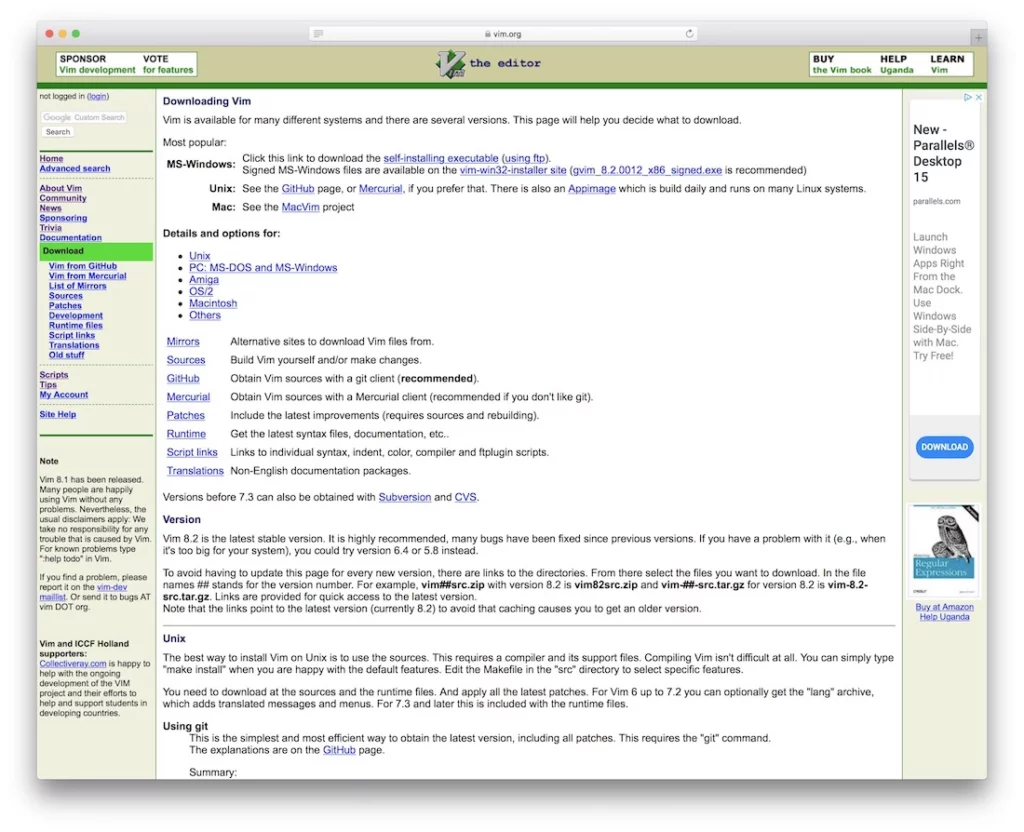The width and height of the screenshot is (1024, 832).
Task: Open Buy at Amazon link
Action: 944,607
